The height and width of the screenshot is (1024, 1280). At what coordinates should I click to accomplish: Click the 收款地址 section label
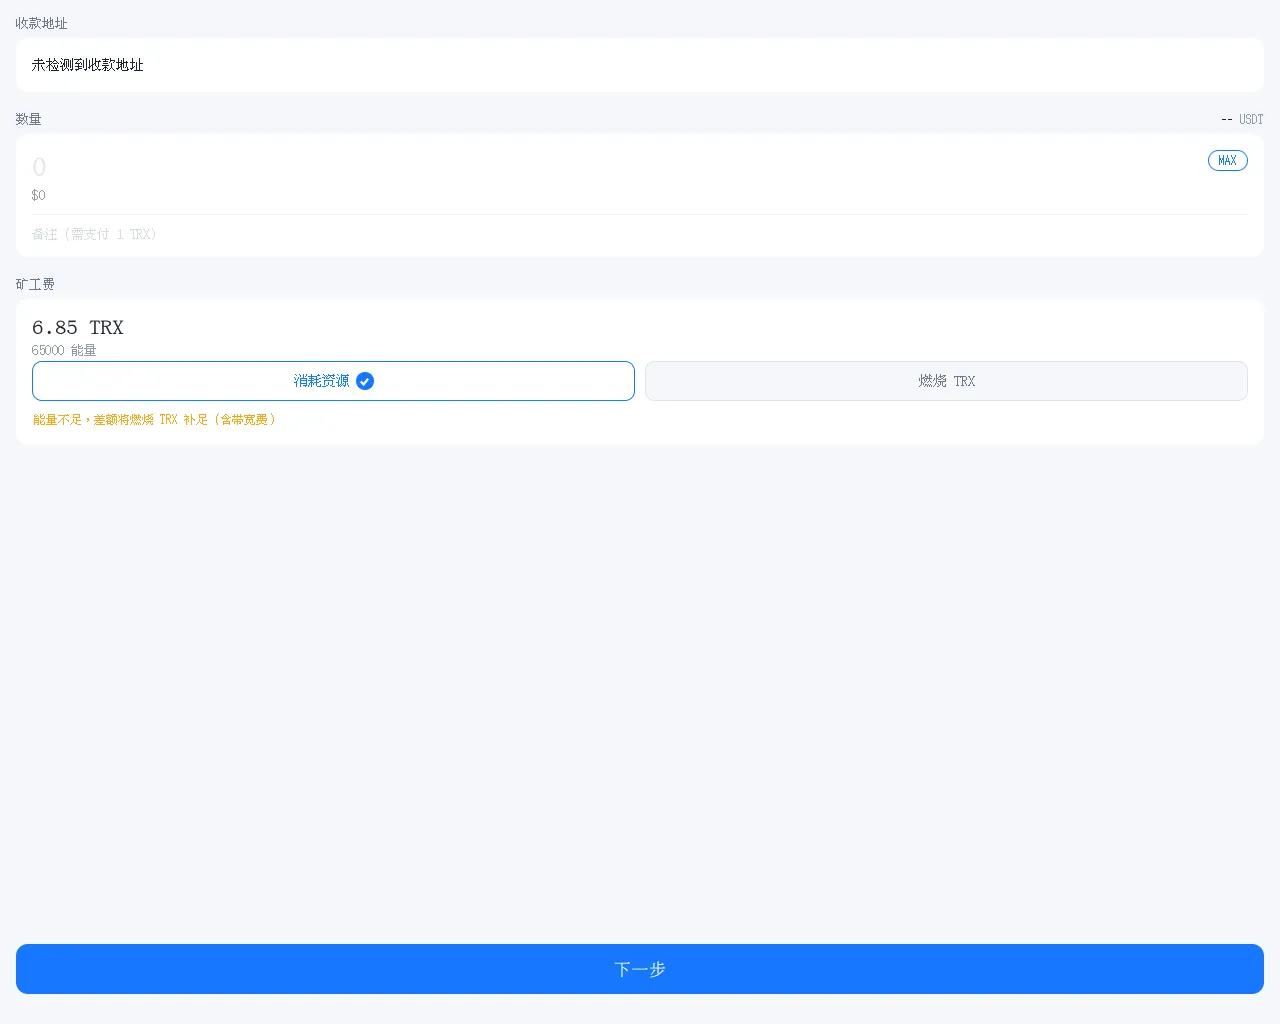(x=41, y=23)
